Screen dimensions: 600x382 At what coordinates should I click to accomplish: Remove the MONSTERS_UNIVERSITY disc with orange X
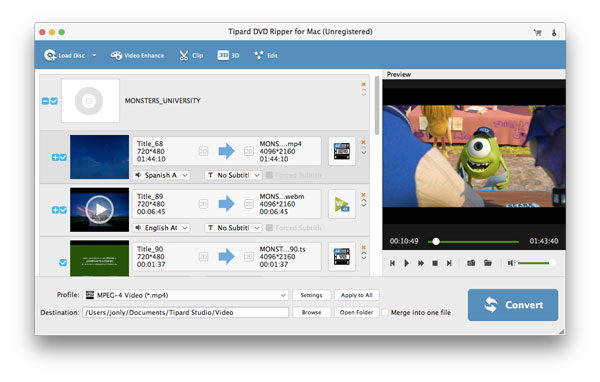click(x=364, y=84)
